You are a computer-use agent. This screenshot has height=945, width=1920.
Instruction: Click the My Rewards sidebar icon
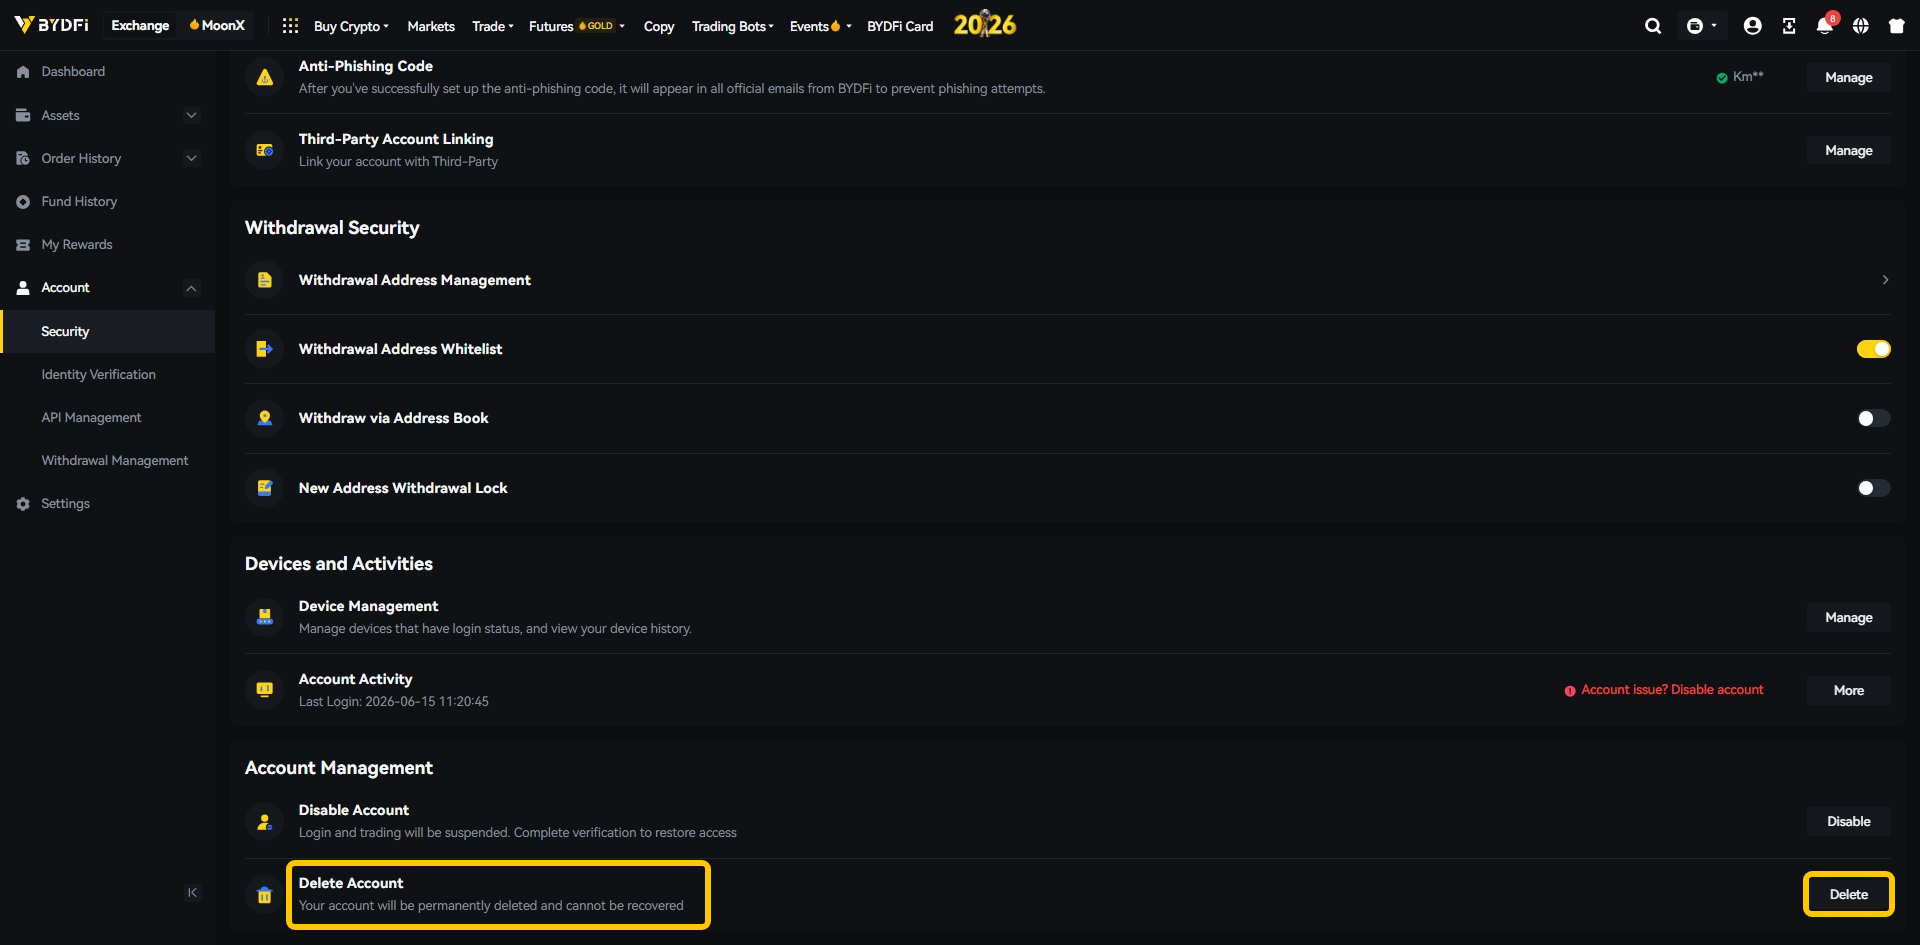[x=23, y=245]
